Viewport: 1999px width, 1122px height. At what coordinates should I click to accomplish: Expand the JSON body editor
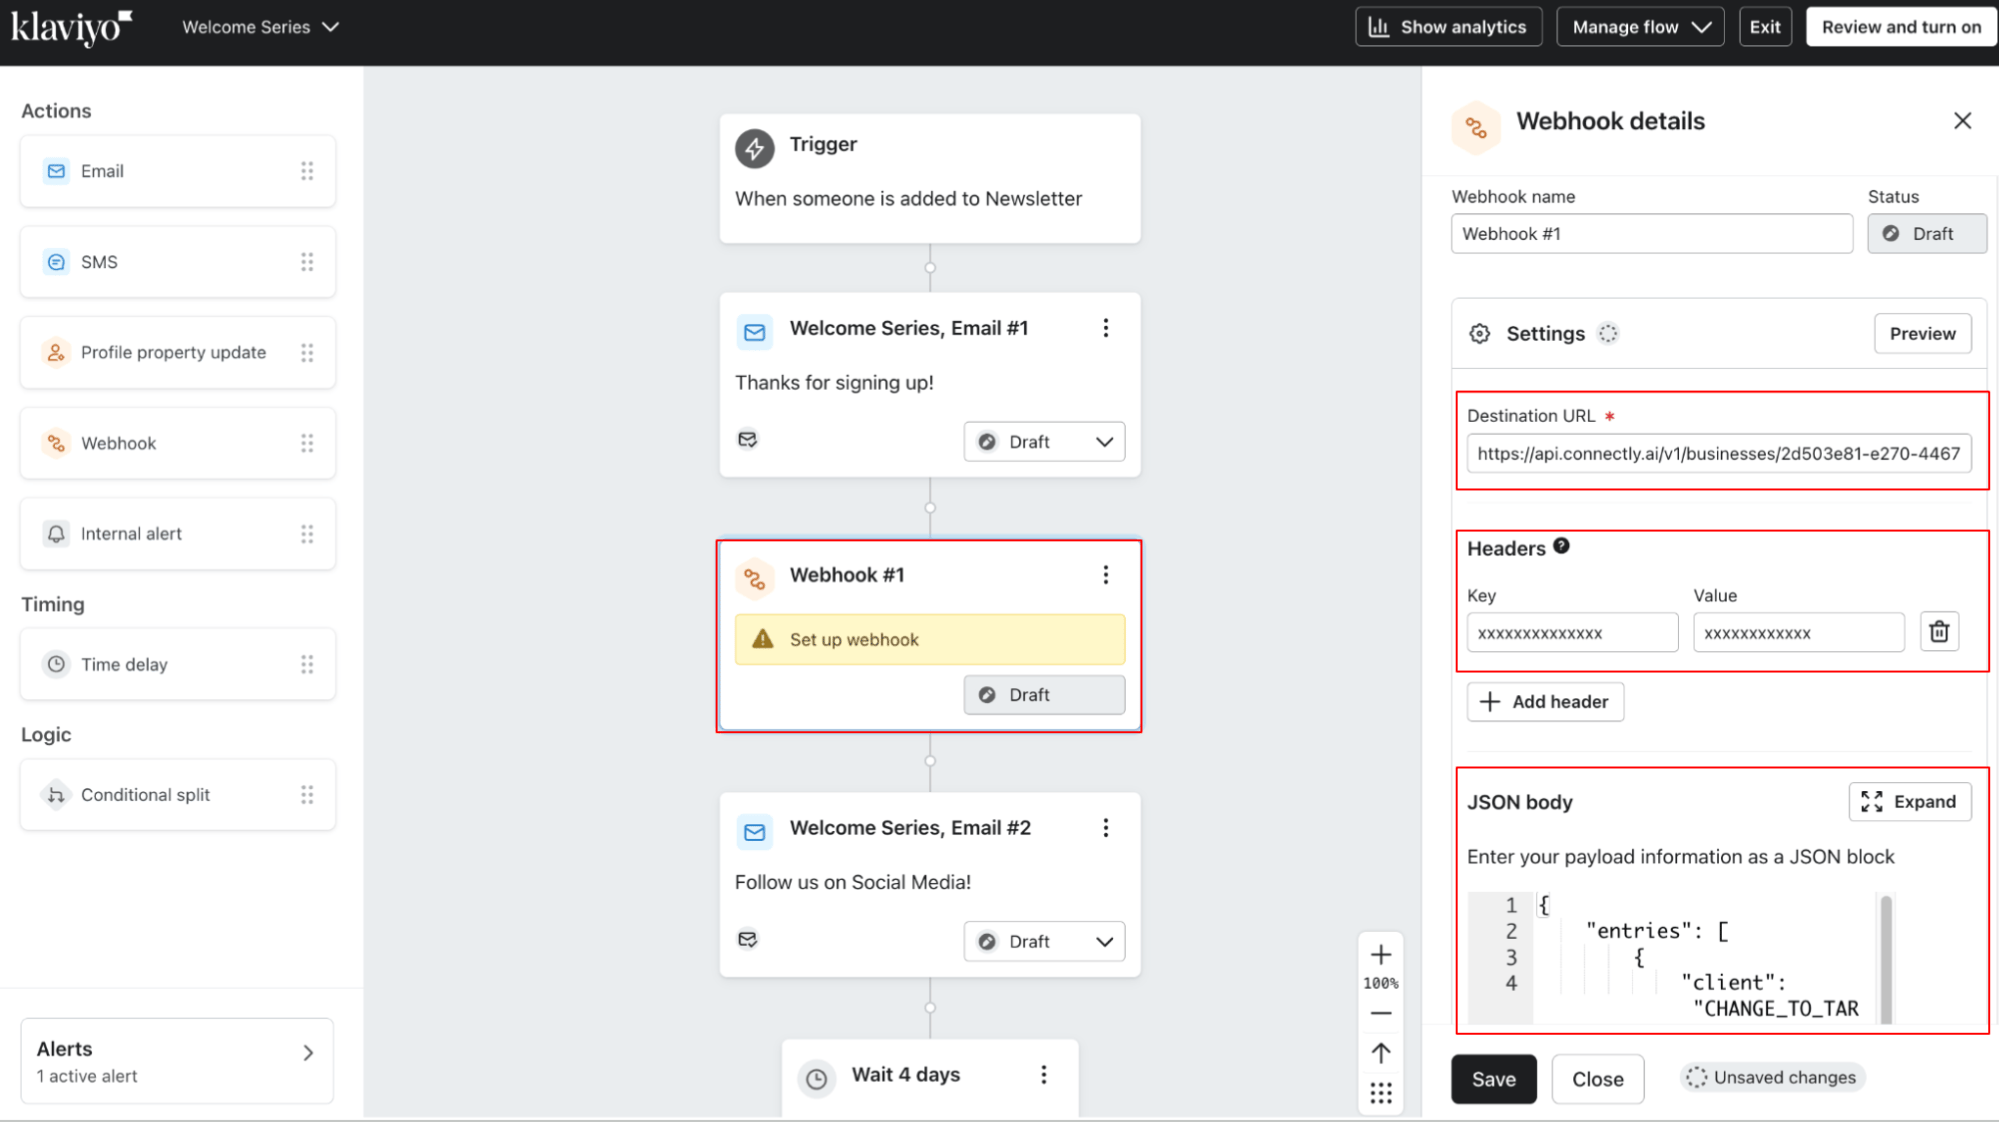click(x=1910, y=802)
